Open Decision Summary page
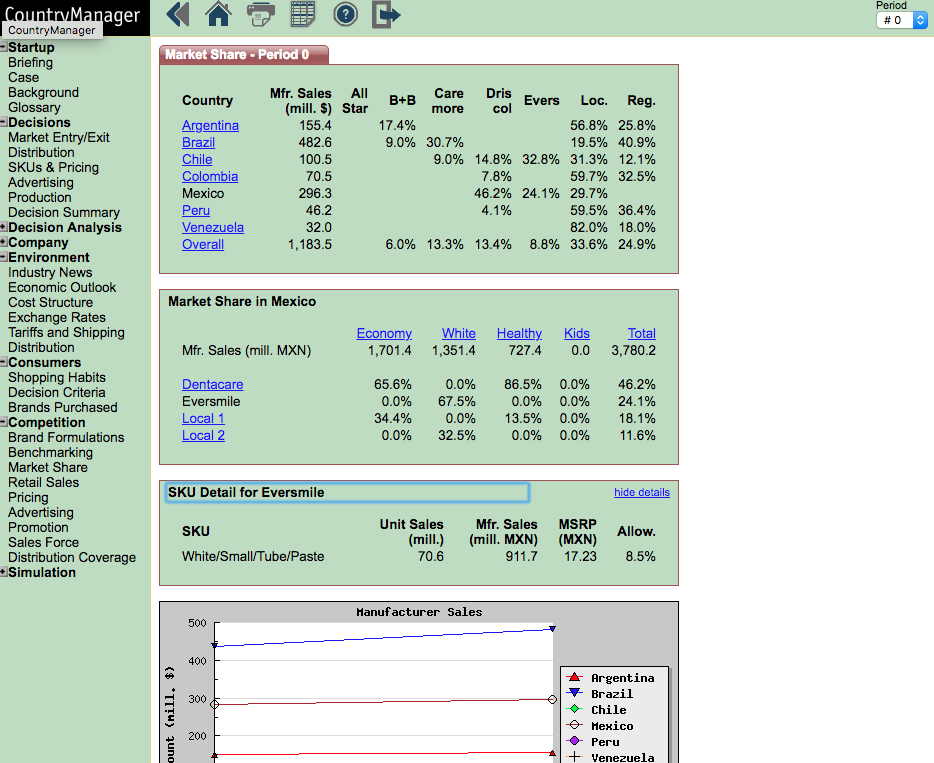Screen dimensions: 934x763 (x=64, y=213)
